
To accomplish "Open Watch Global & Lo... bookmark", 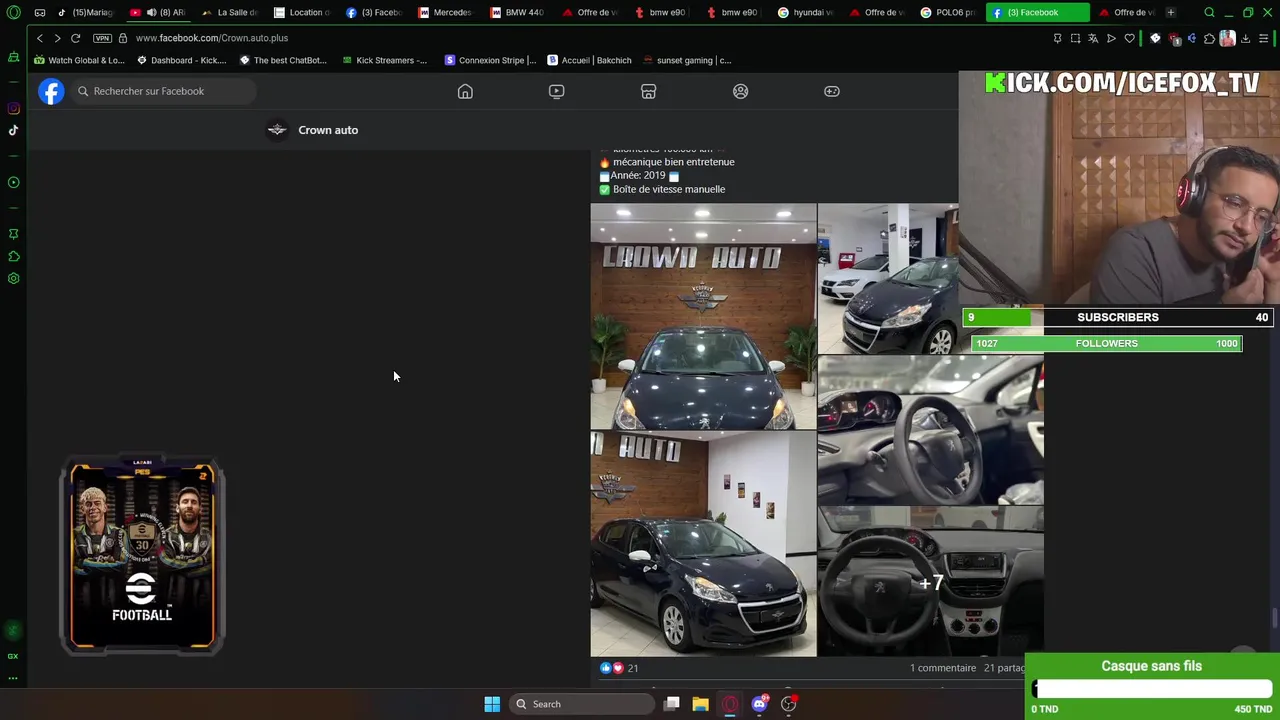I will (79, 60).
